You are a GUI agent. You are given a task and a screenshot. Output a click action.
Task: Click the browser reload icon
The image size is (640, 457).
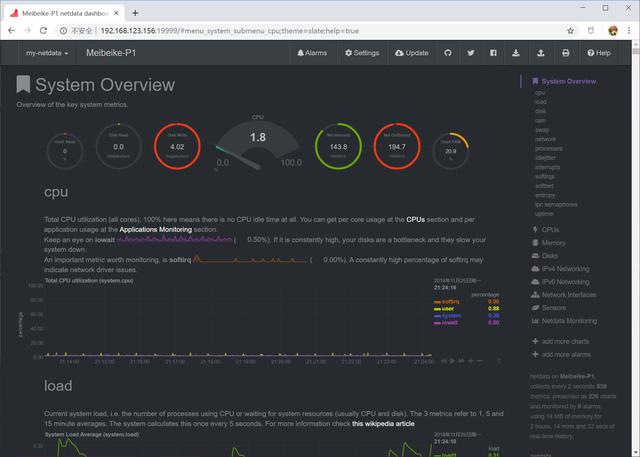click(x=43, y=31)
